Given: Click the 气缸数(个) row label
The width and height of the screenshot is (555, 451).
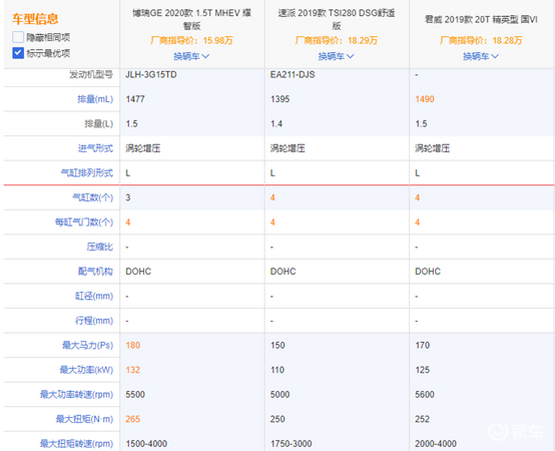Looking at the screenshot, I should point(93,198).
